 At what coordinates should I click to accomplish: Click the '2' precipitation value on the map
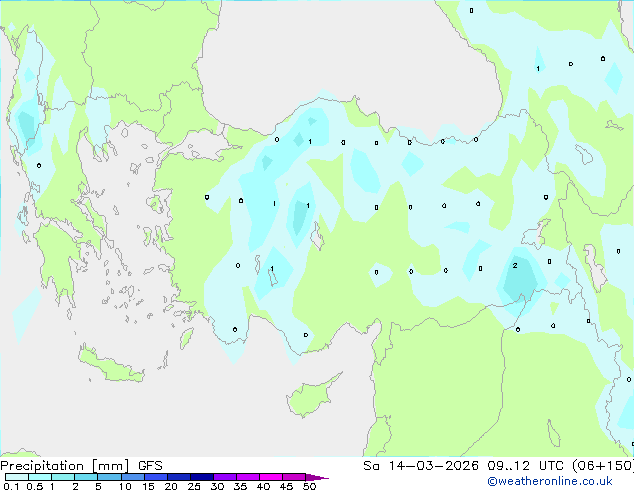515,266
